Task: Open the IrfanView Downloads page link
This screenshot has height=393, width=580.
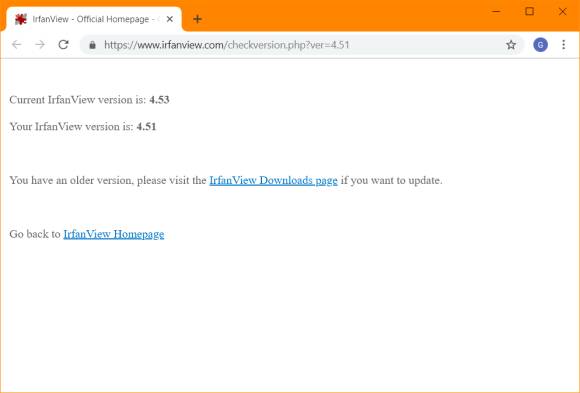Action: point(273,180)
